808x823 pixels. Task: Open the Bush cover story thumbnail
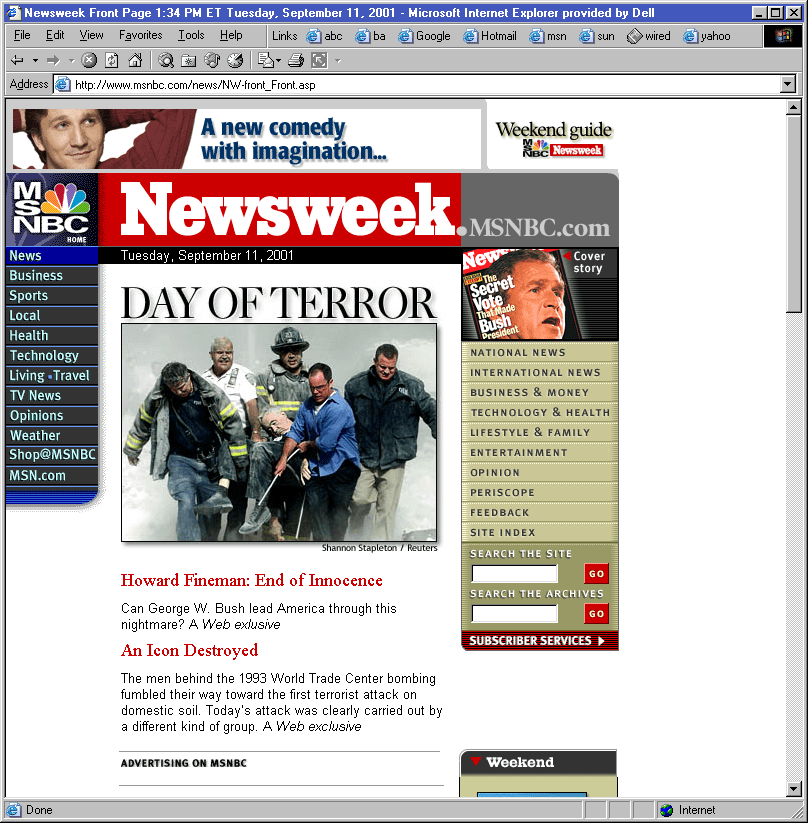539,294
